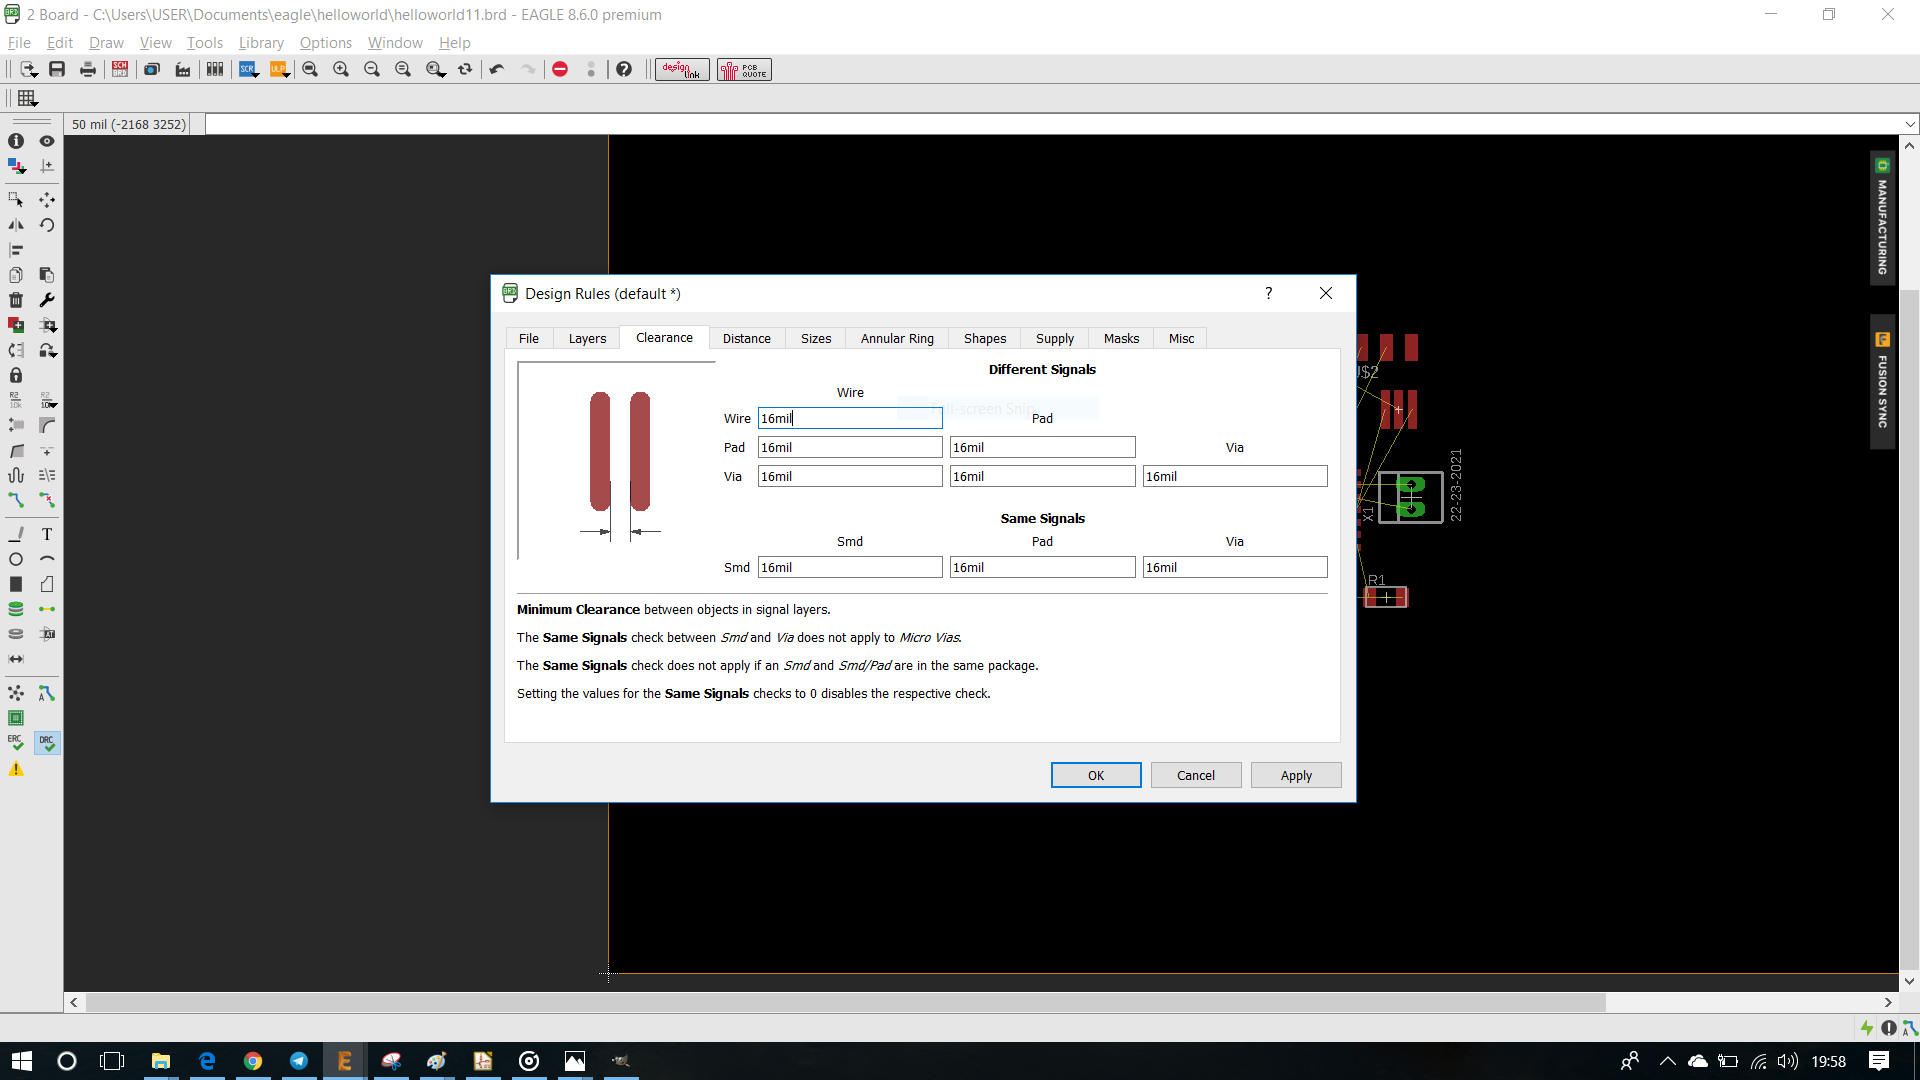Switch to the Clearance tab
The width and height of the screenshot is (1920, 1080).
[663, 338]
